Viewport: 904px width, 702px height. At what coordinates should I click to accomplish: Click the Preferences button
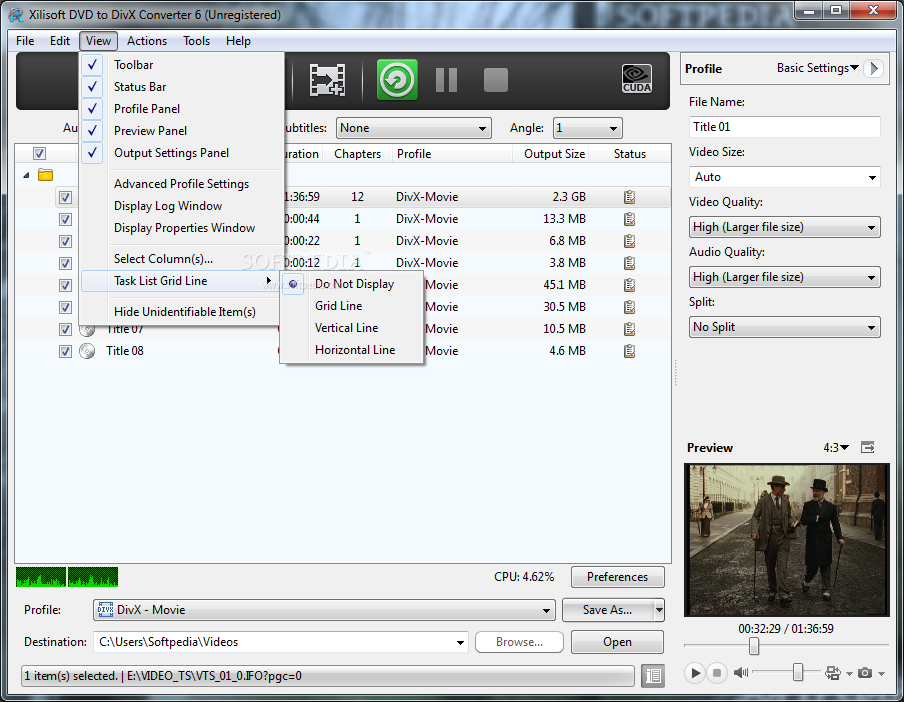click(617, 577)
